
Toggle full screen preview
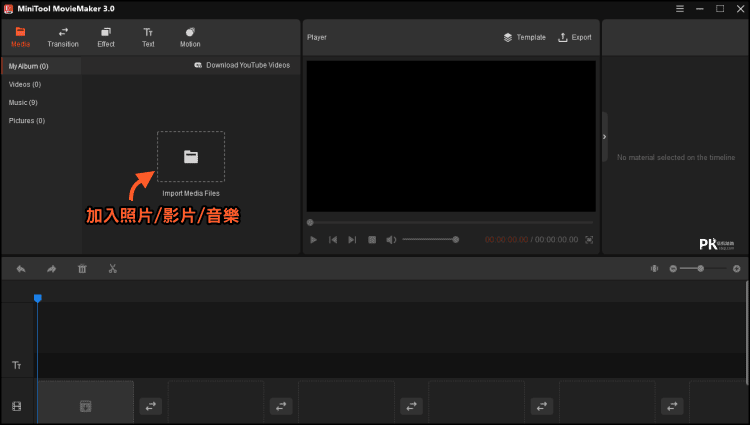589,240
